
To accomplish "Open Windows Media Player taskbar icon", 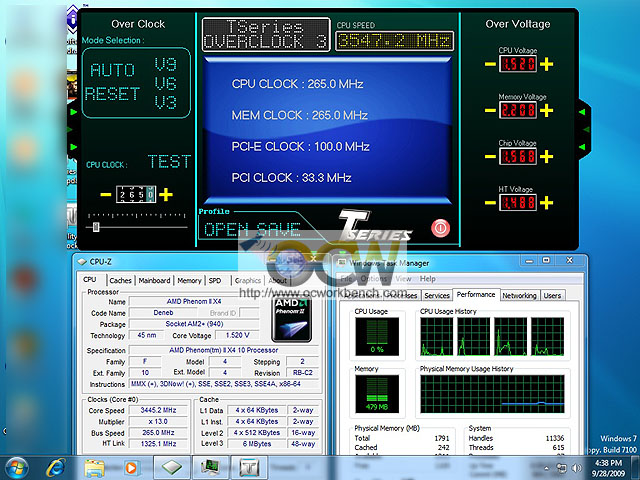I will pos(131,468).
